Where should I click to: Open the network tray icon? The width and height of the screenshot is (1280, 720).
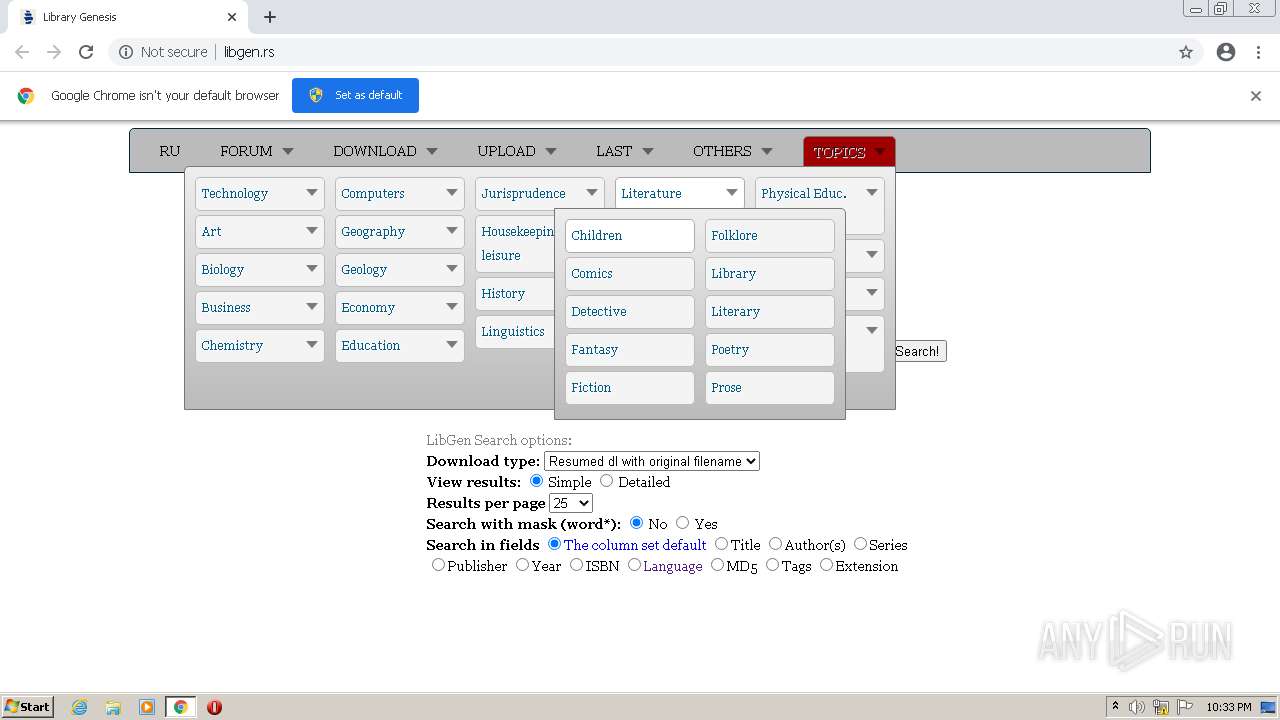tap(1161, 707)
